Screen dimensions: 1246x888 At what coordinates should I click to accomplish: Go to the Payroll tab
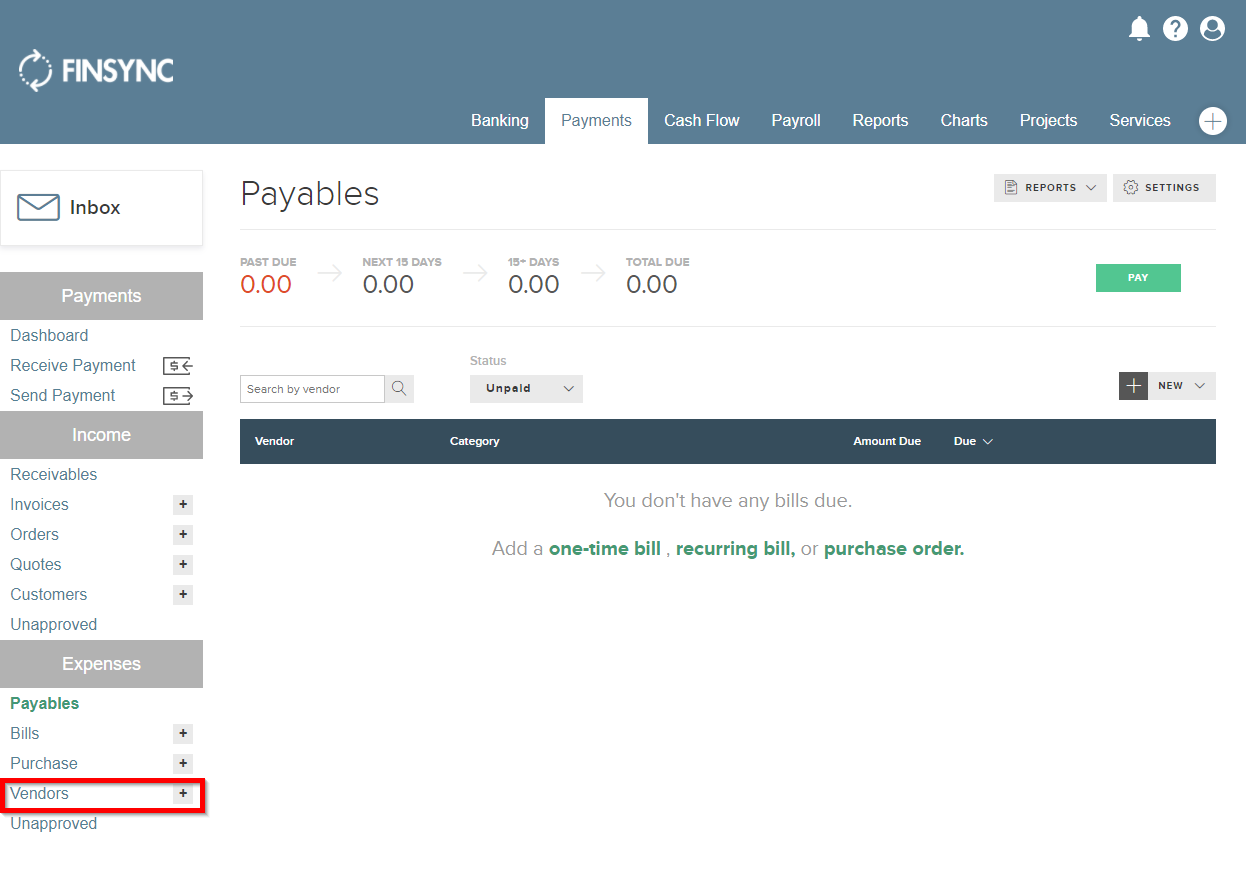click(x=796, y=121)
